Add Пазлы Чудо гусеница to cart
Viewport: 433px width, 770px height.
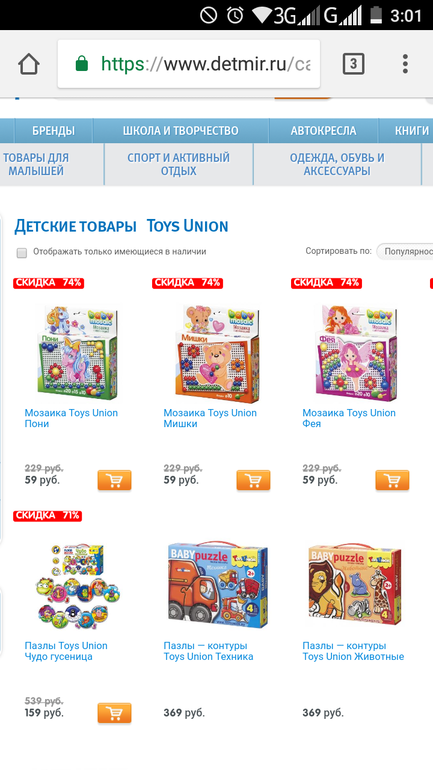pyautogui.click(x=114, y=713)
